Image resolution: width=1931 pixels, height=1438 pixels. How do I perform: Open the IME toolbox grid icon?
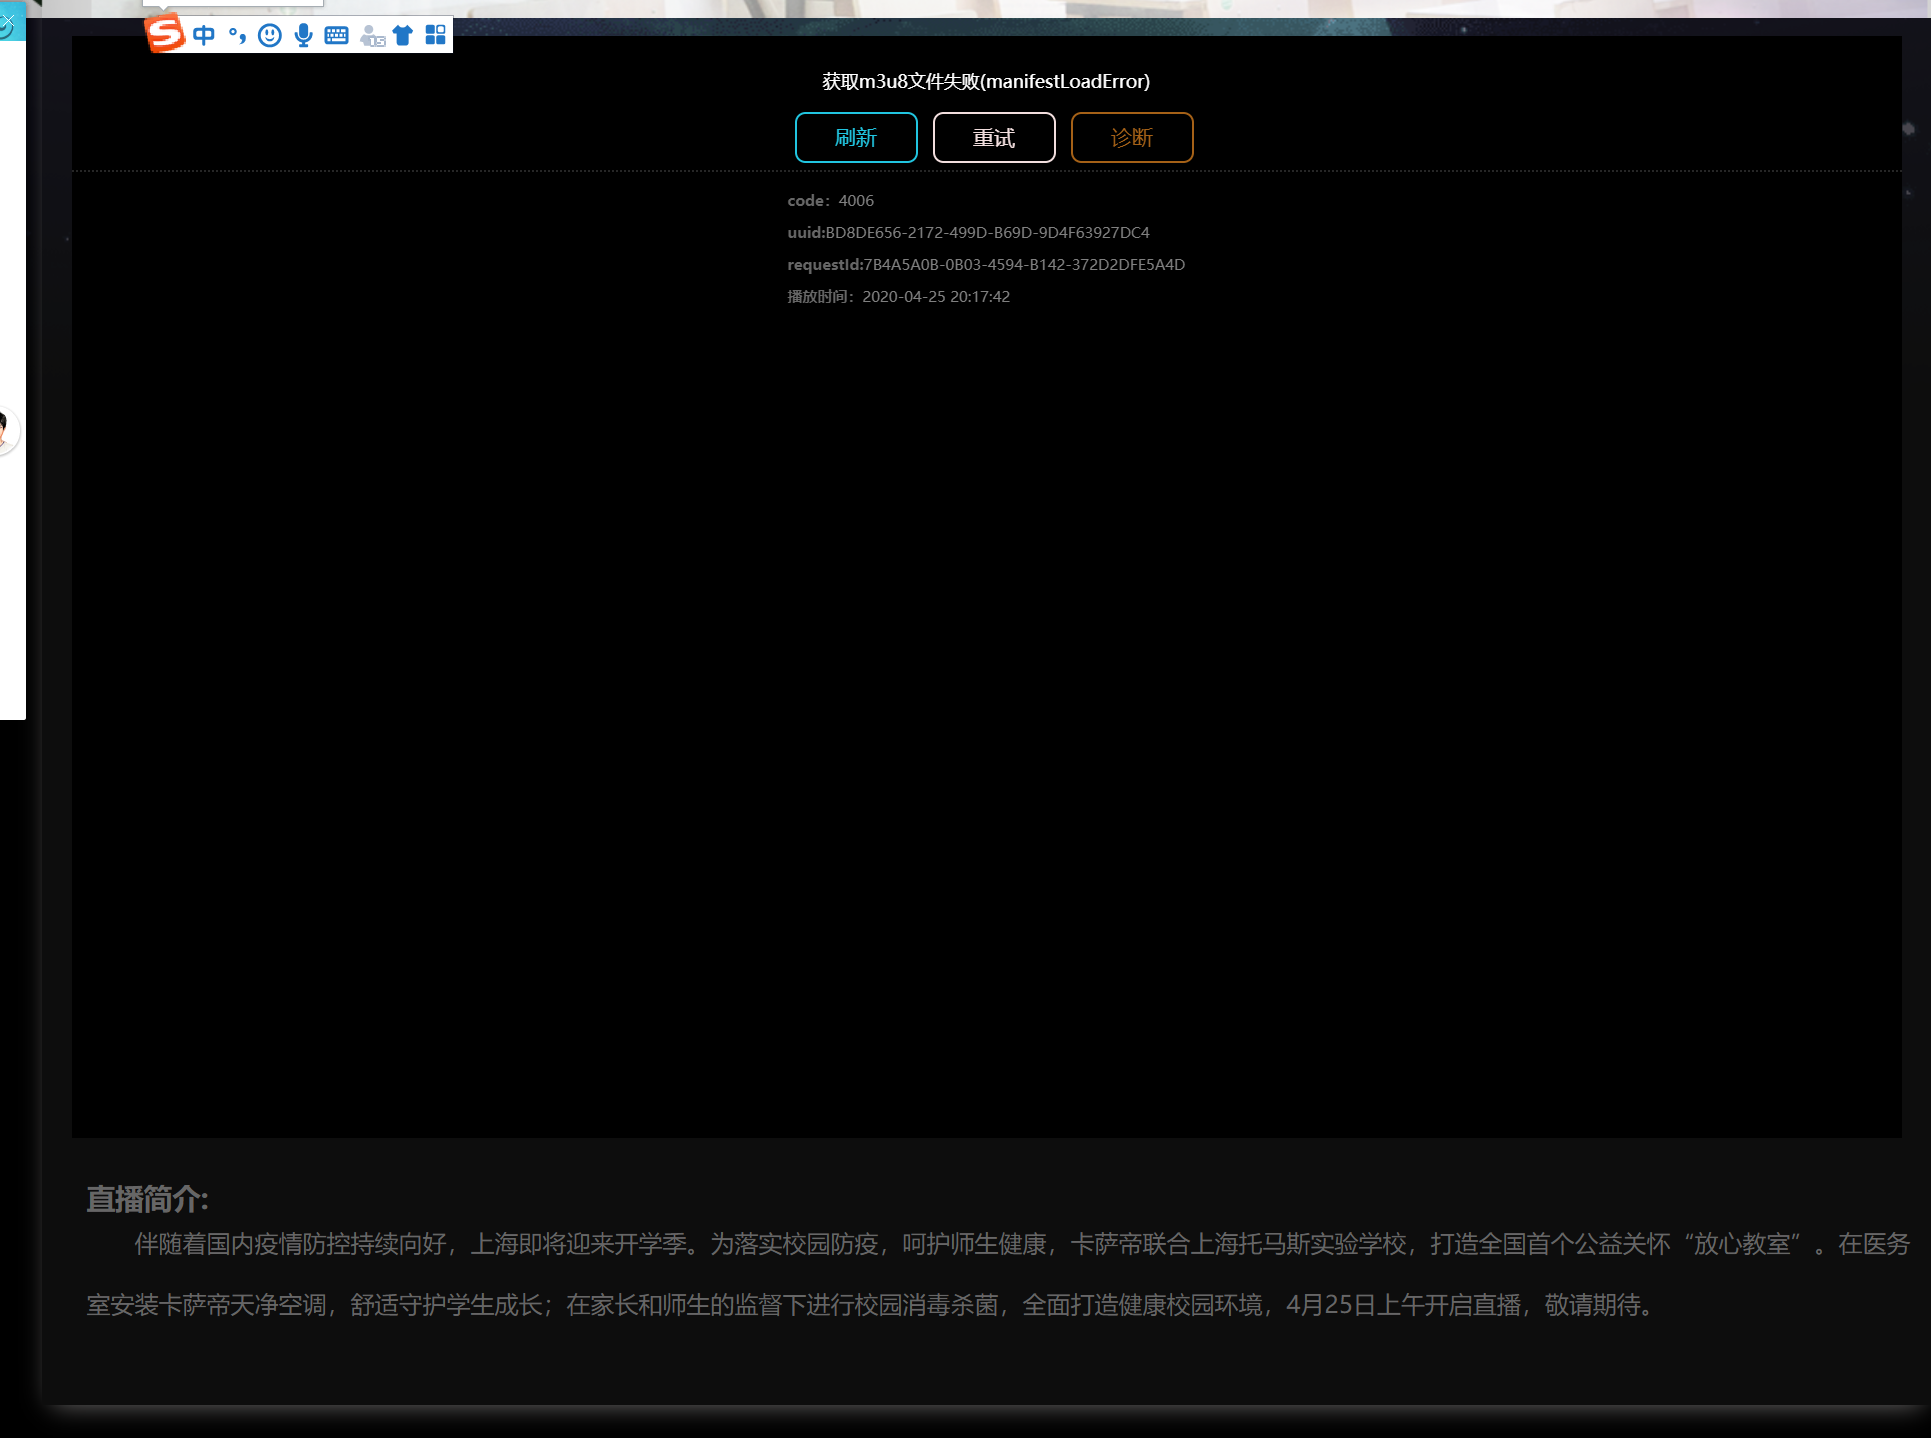[x=435, y=36]
